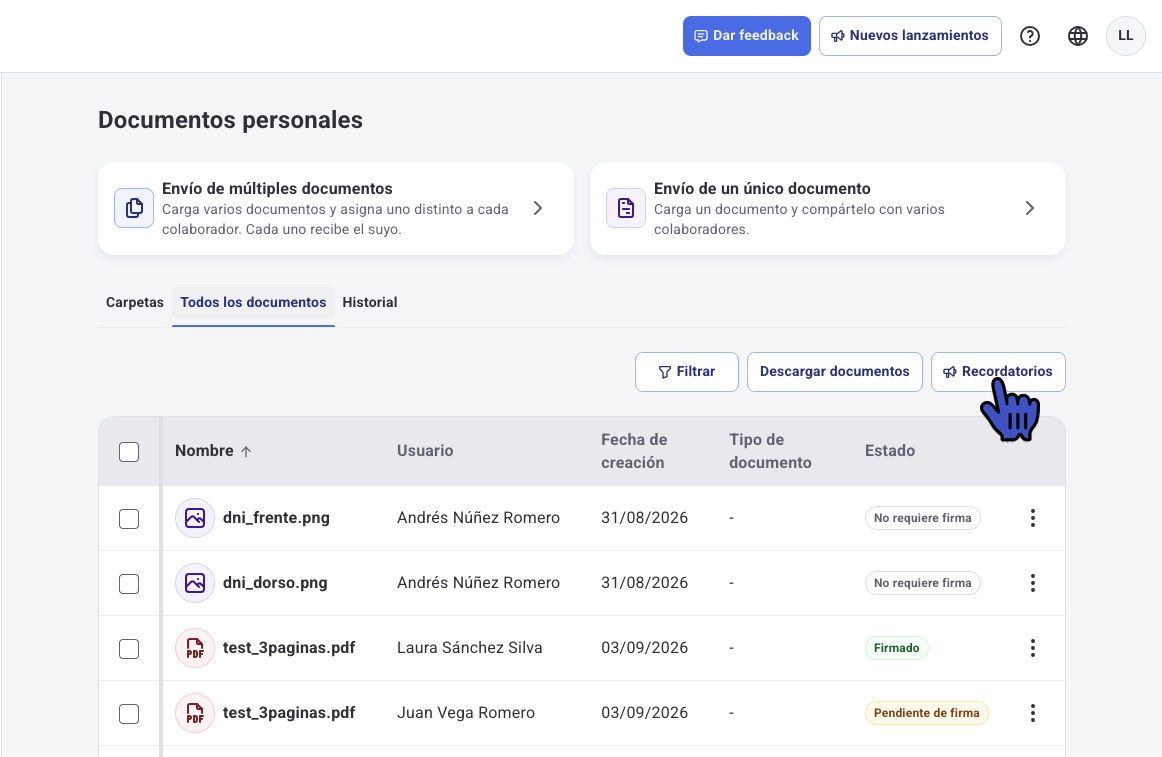
Task: Click file name dni_frente.png
Action: point(276,518)
